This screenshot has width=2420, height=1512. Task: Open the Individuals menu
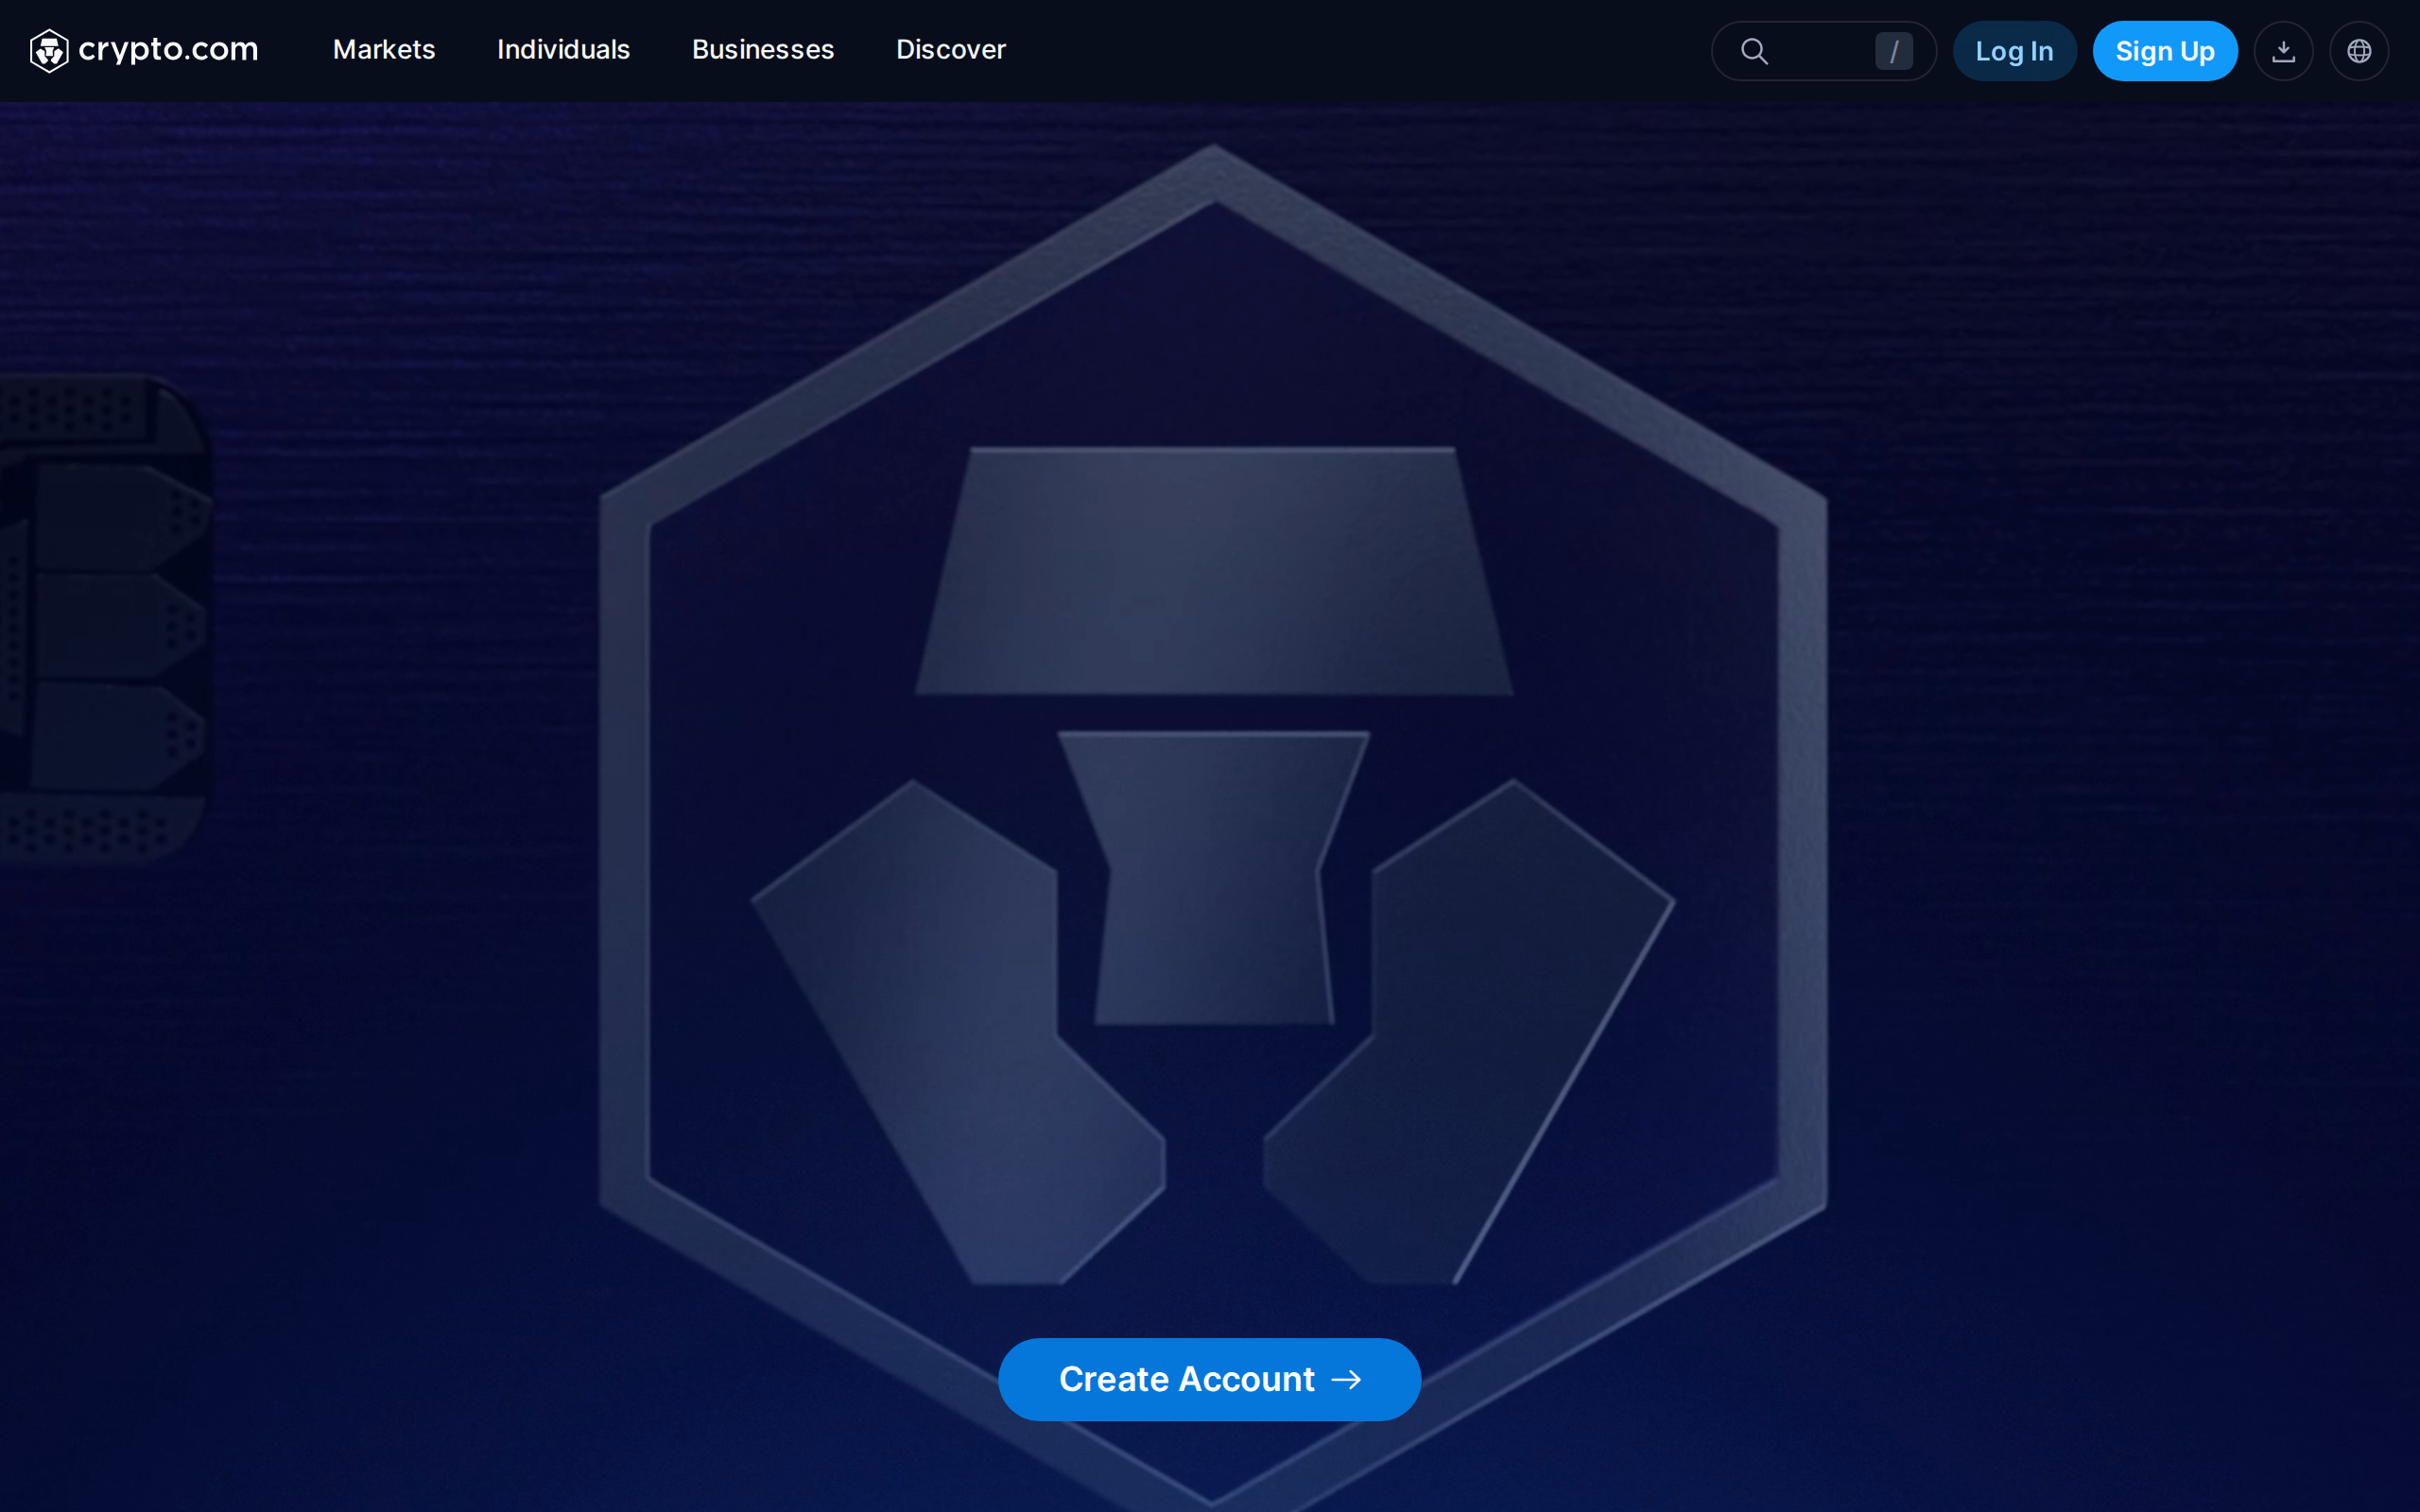point(563,49)
